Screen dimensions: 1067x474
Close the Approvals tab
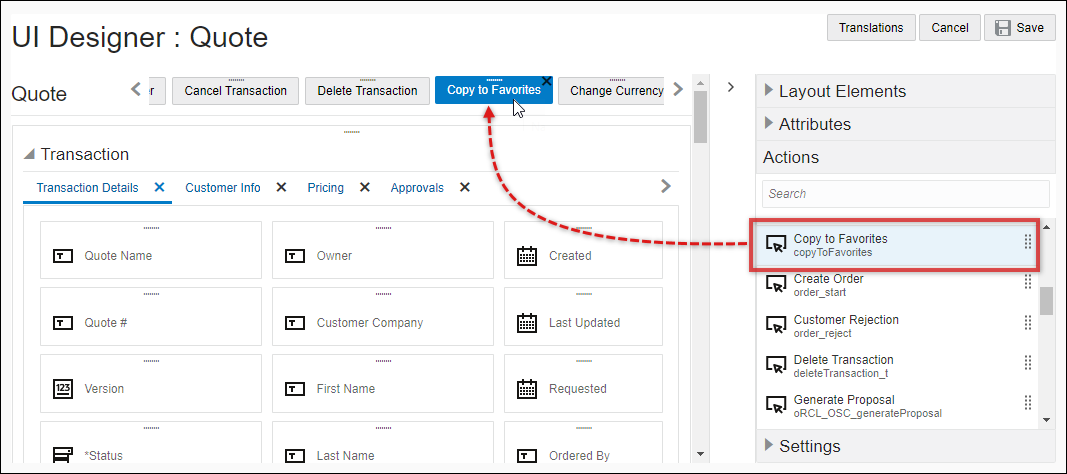465,187
